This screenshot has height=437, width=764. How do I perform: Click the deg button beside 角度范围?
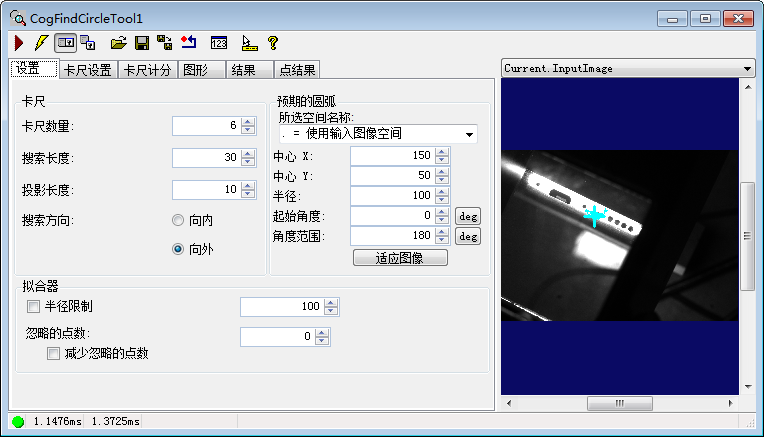[468, 236]
